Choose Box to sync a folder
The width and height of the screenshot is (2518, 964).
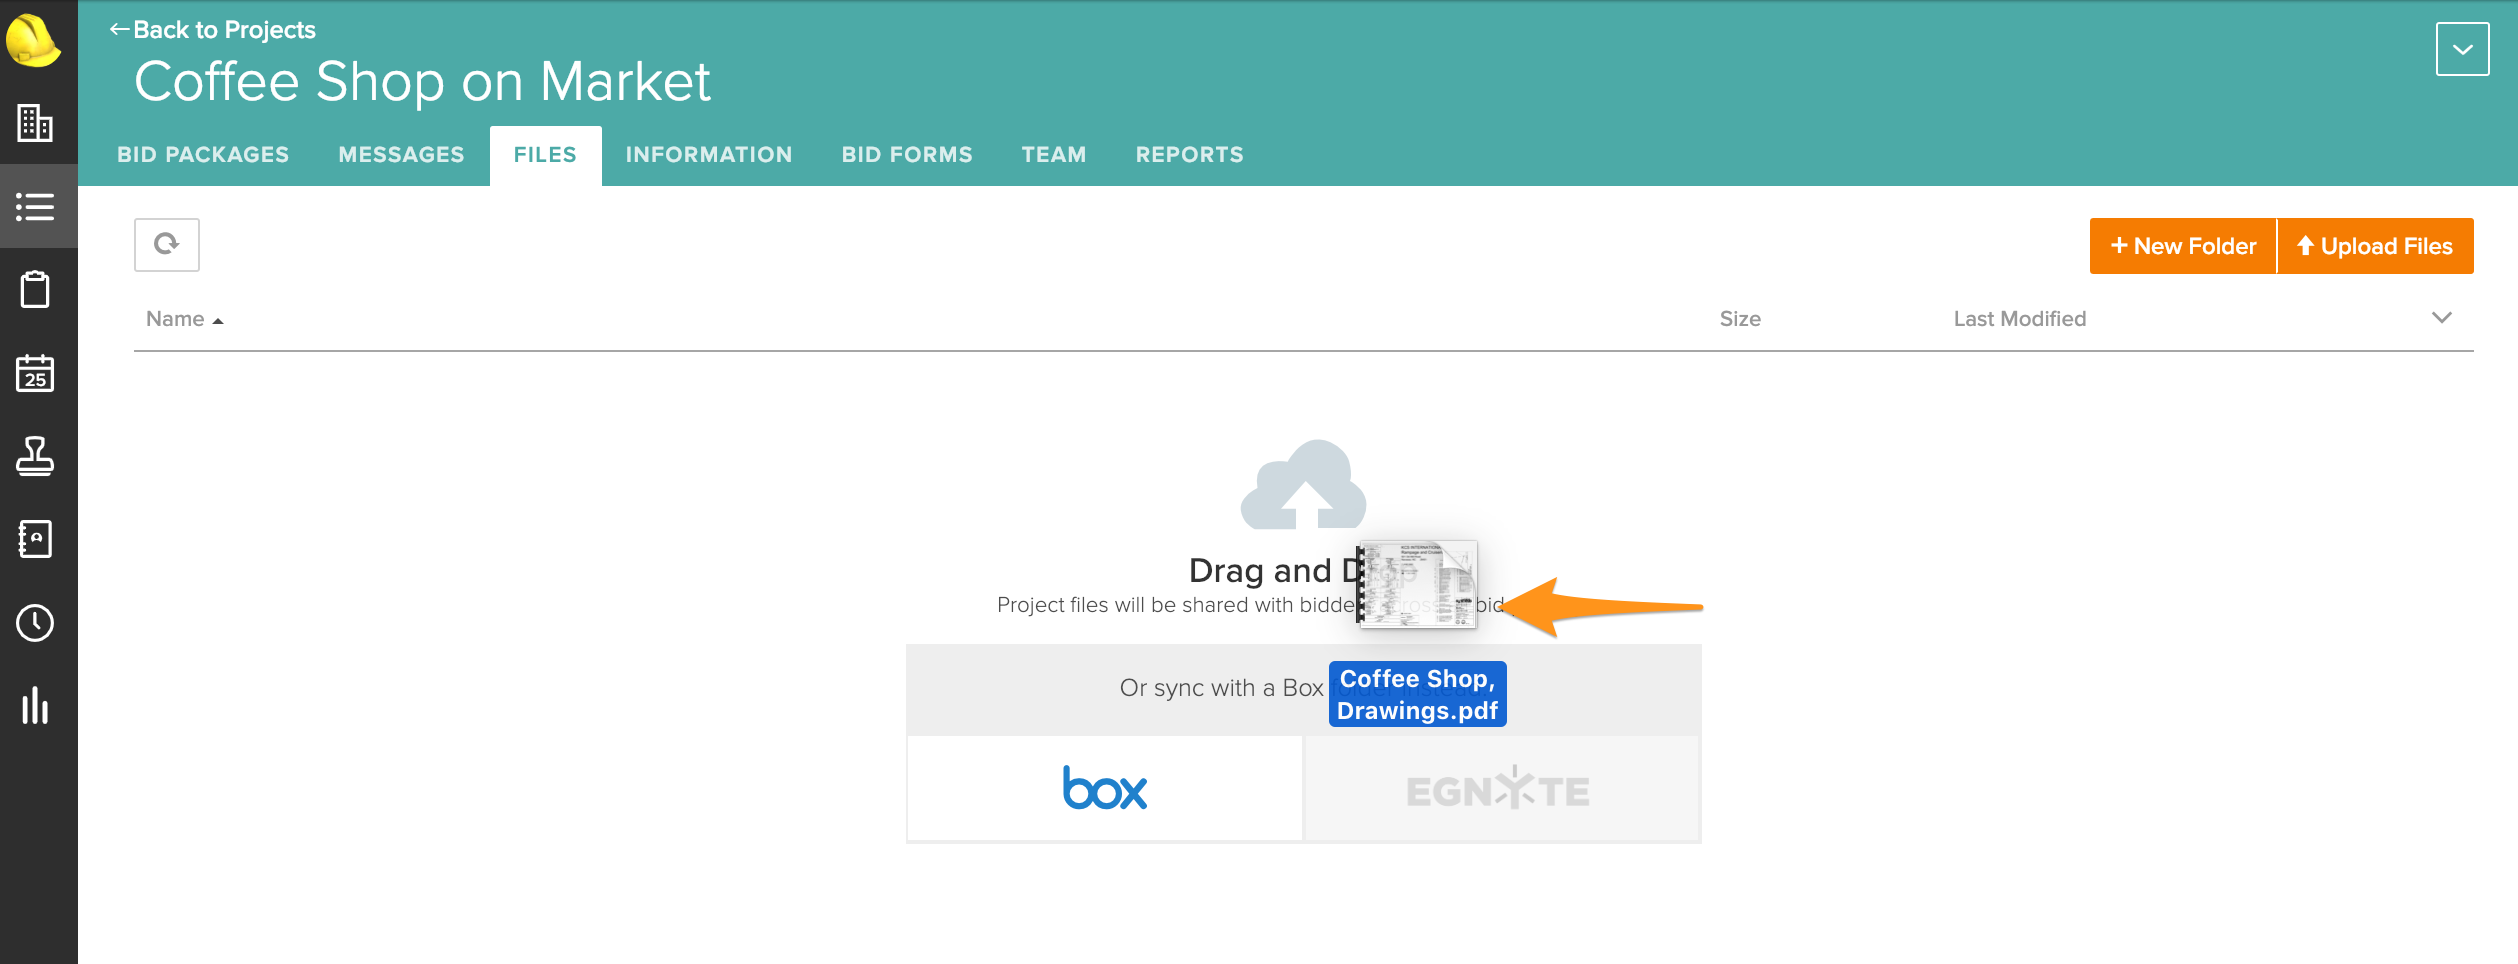(x=1104, y=789)
